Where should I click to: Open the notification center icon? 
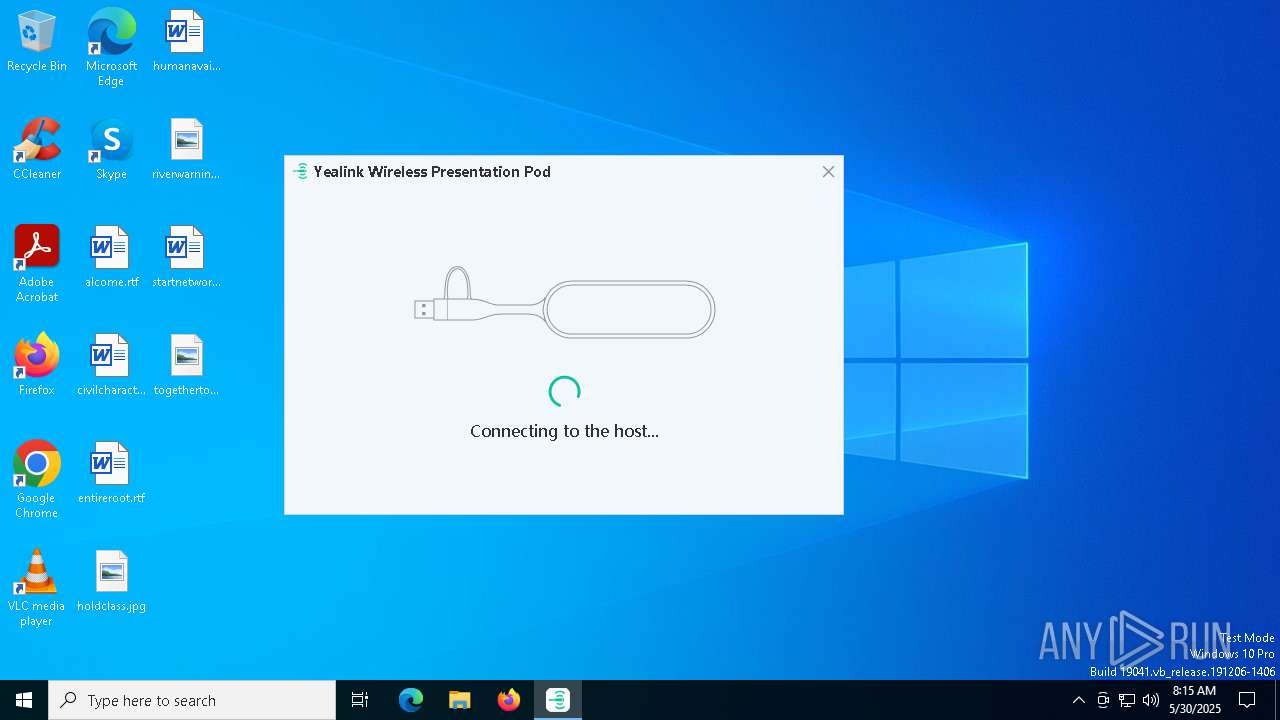(x=1247, y=700)
